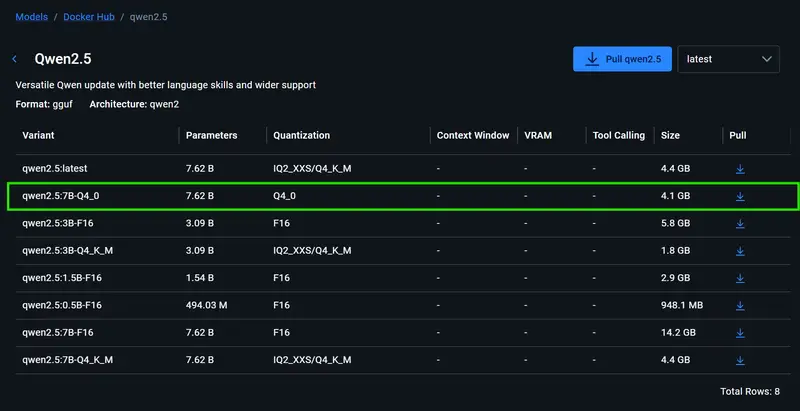Download the qwen2.5:3B-Q4_K_M variant
800x411 pixels.
pos(740,251)
